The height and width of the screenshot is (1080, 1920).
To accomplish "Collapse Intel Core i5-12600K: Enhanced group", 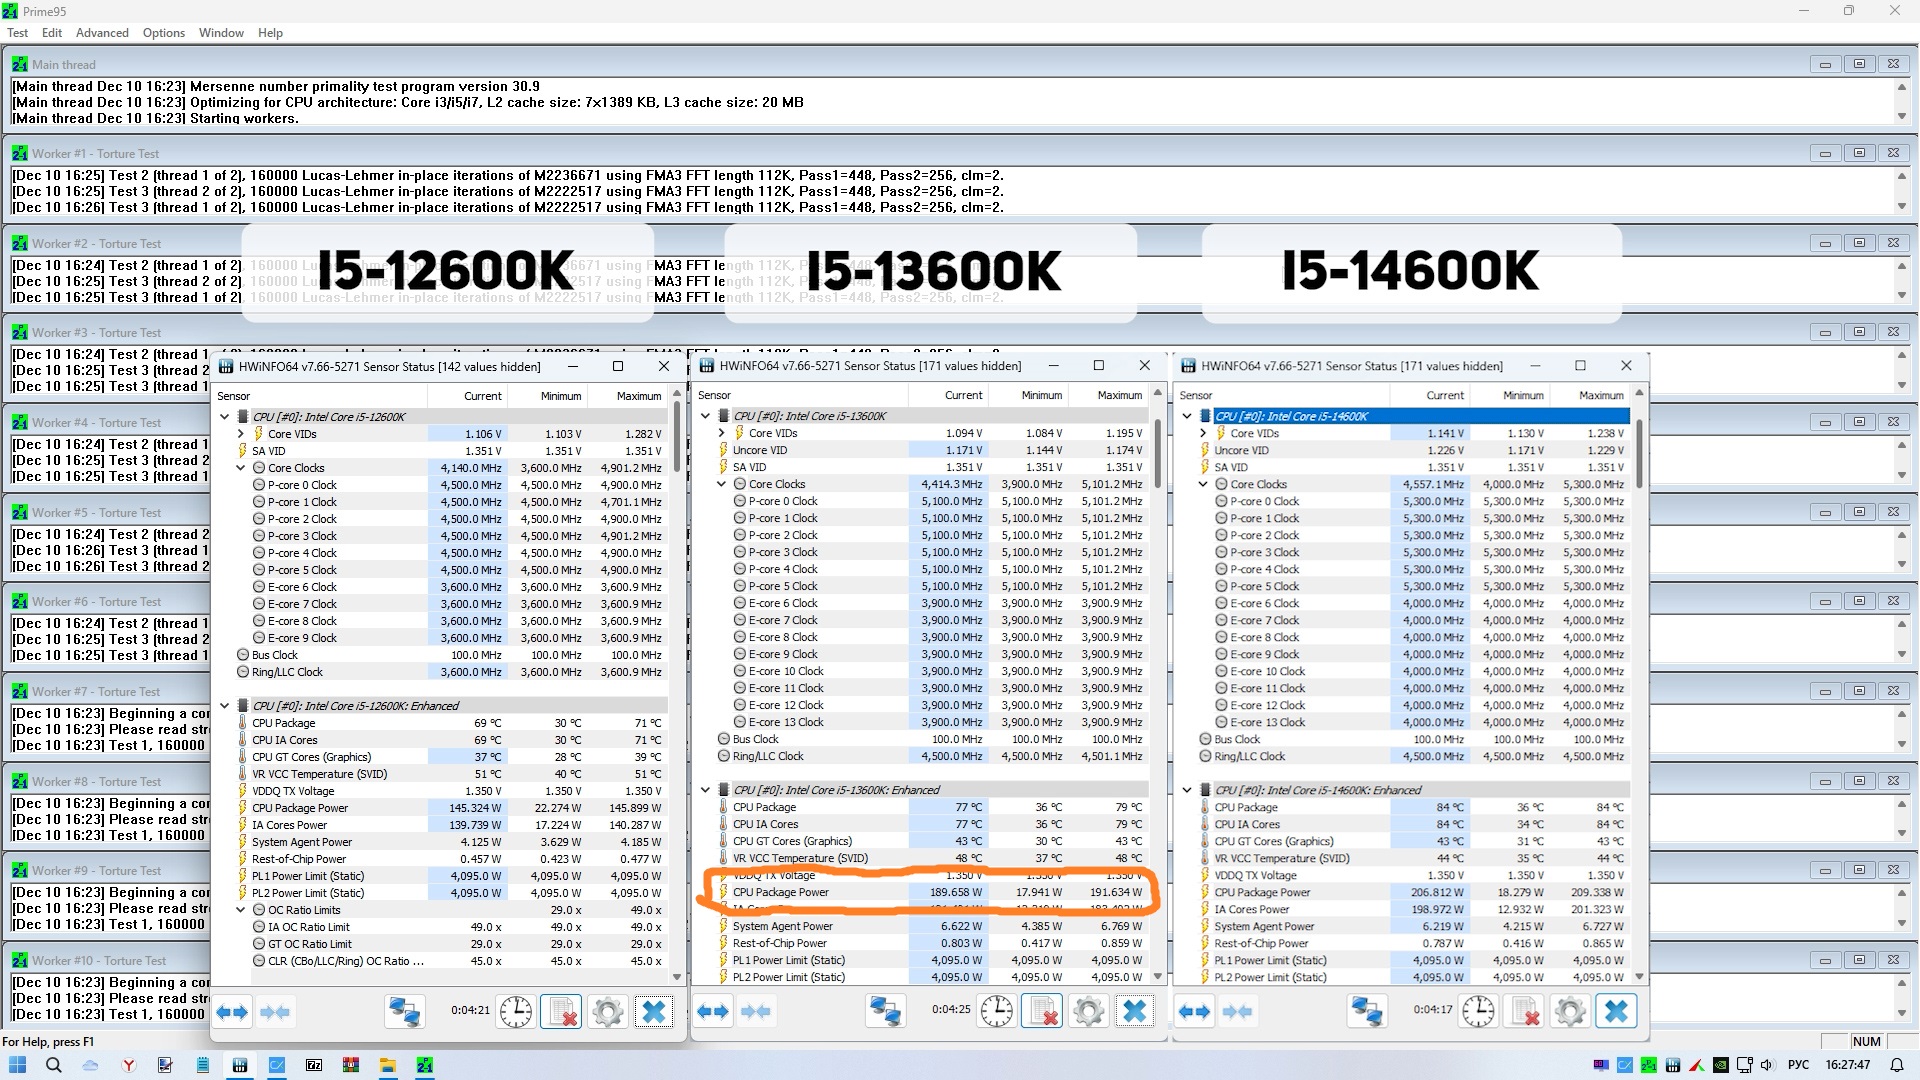I will click(225, 706).
